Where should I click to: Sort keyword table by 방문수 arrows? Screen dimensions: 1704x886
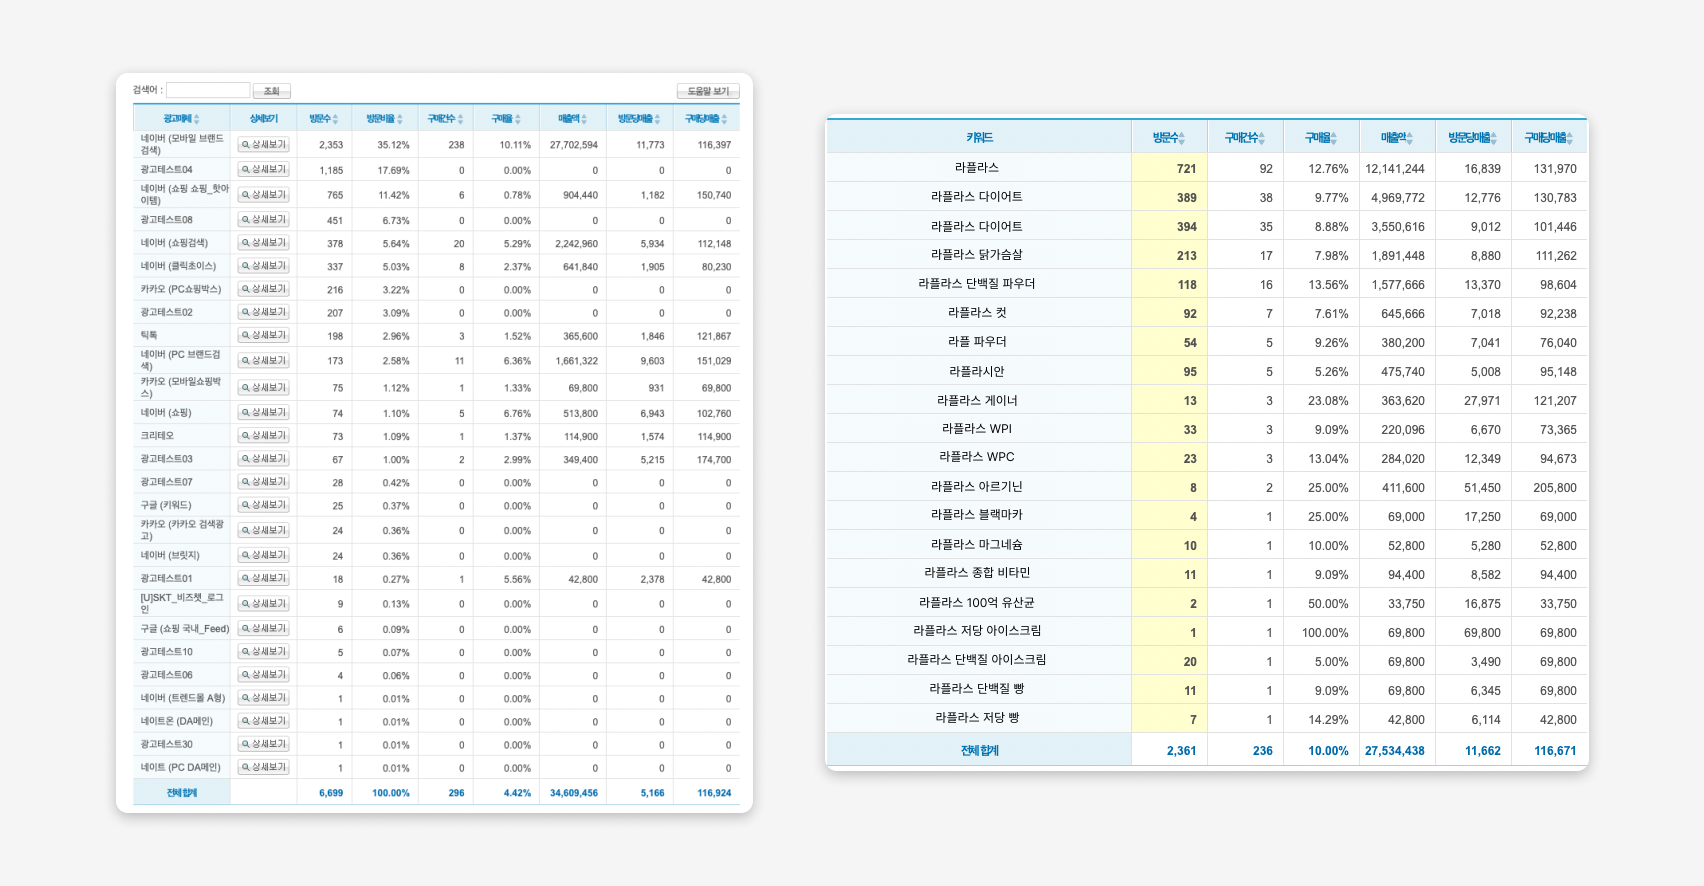click(1181, 138)
